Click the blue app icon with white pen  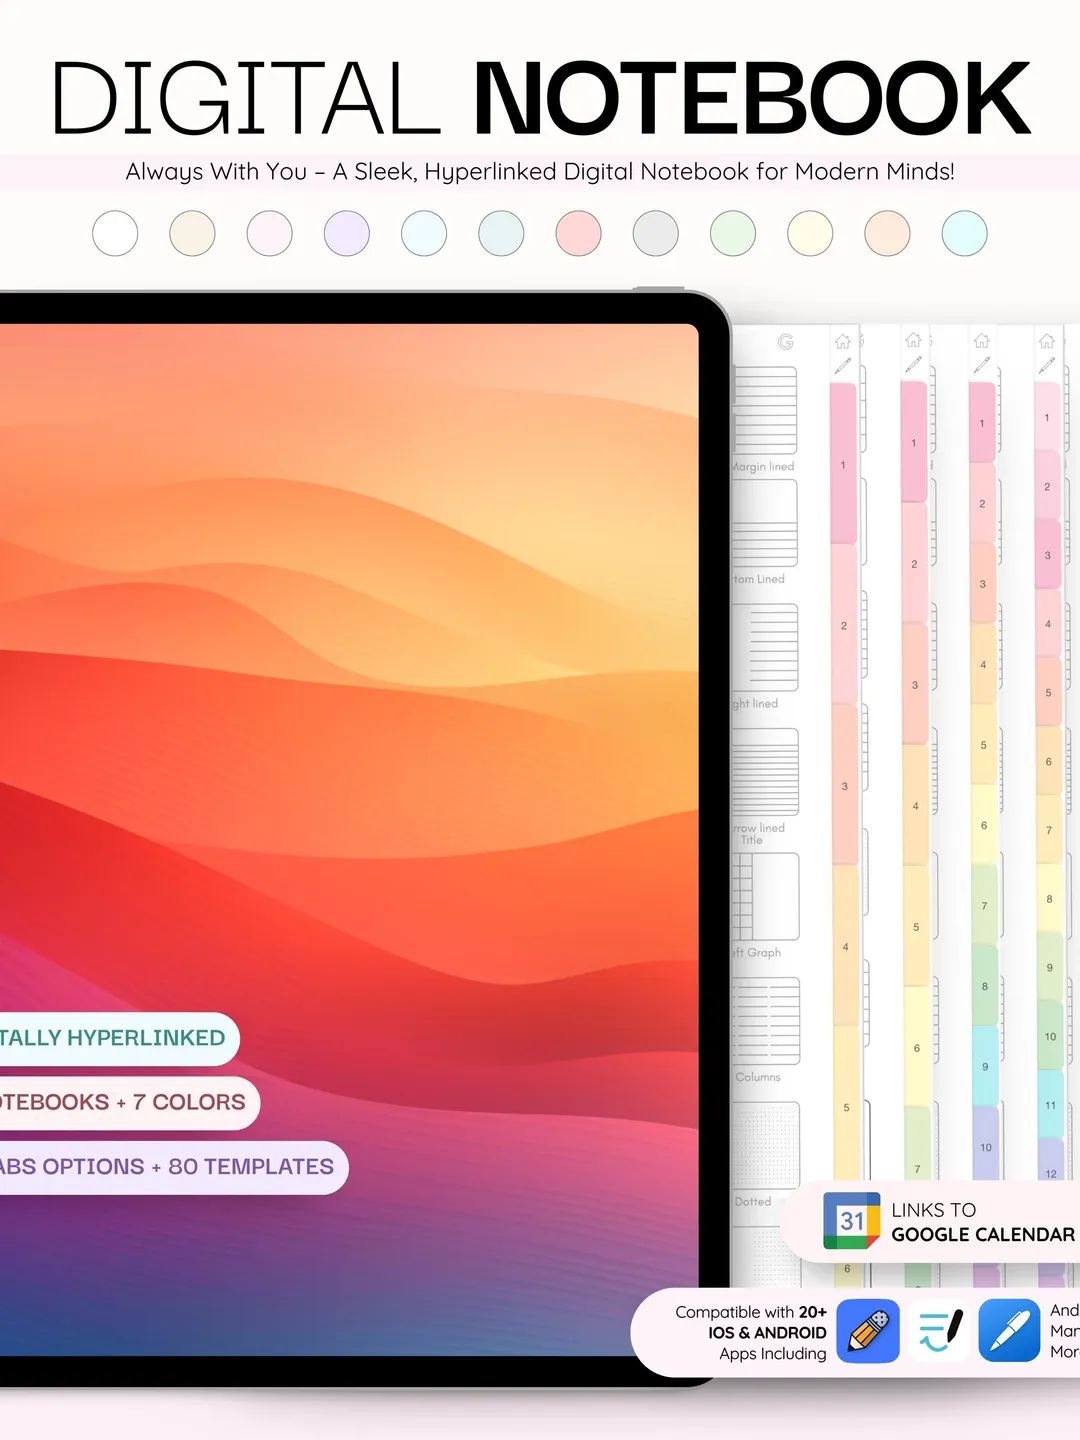tap(1009, 1331)
